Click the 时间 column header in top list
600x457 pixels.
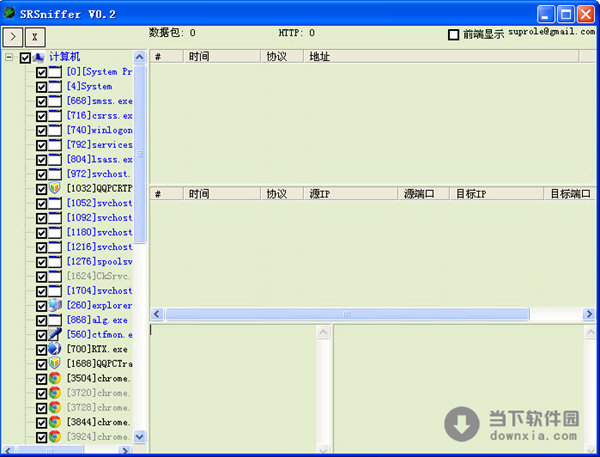coord(222,57)
